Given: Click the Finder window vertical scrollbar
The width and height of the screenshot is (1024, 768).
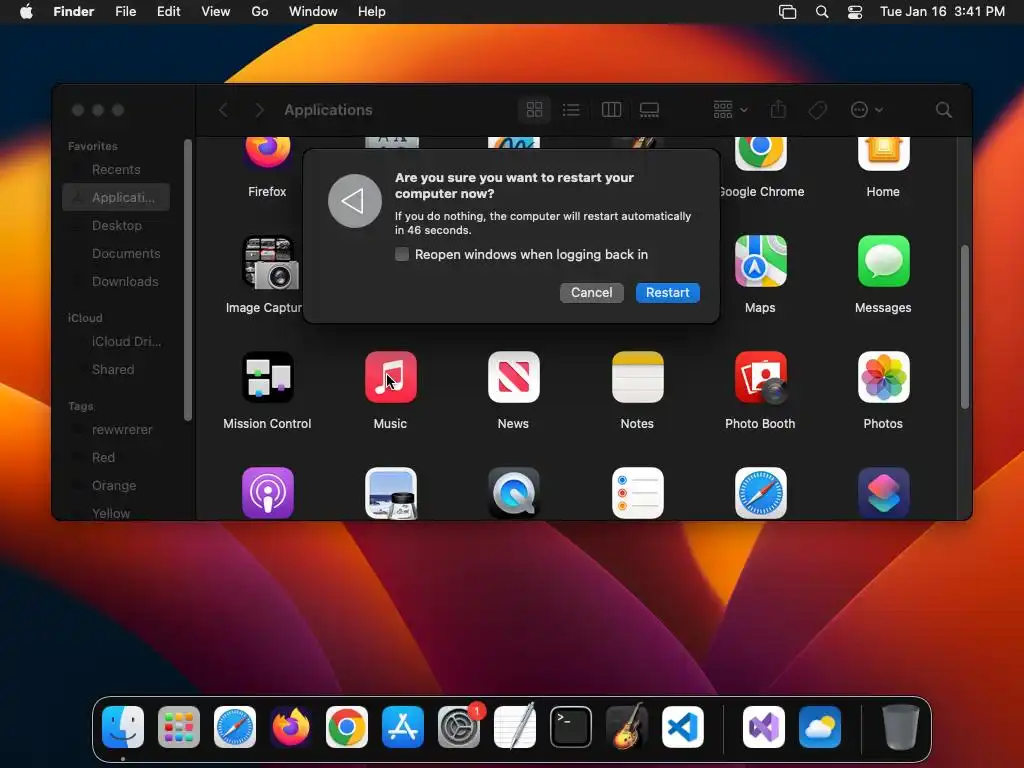Looking at the screenshot, I should (965, 327).
